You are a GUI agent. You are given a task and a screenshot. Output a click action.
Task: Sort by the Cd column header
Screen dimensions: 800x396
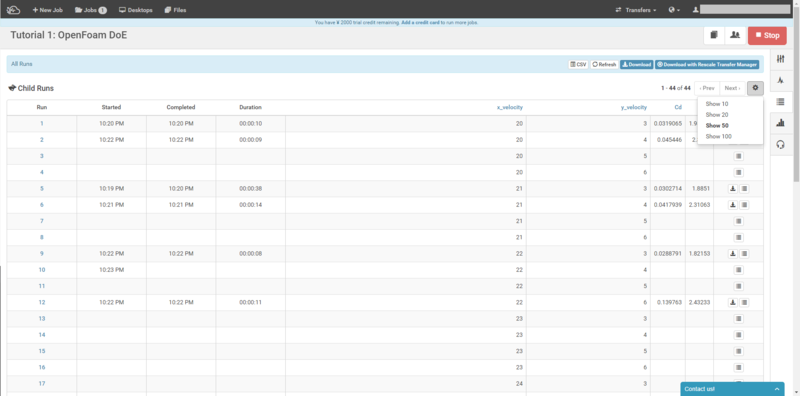[x=678, y=107]
